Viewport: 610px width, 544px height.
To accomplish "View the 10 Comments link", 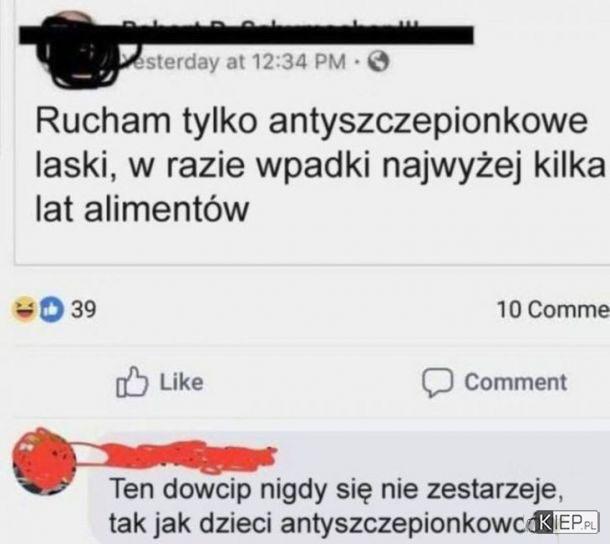I will pyautogui.click(x=553, y=309).
